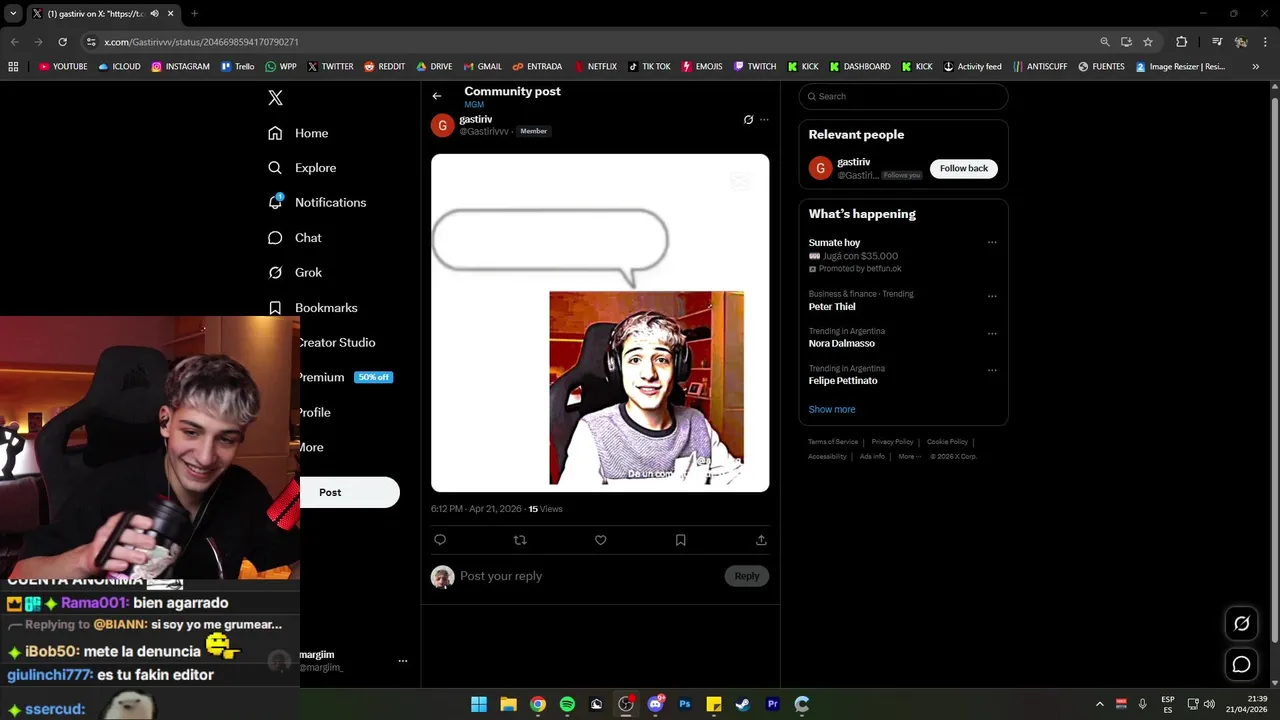Bookmark the post
This screenshot has height=720, width=1280.
point(681,540)
